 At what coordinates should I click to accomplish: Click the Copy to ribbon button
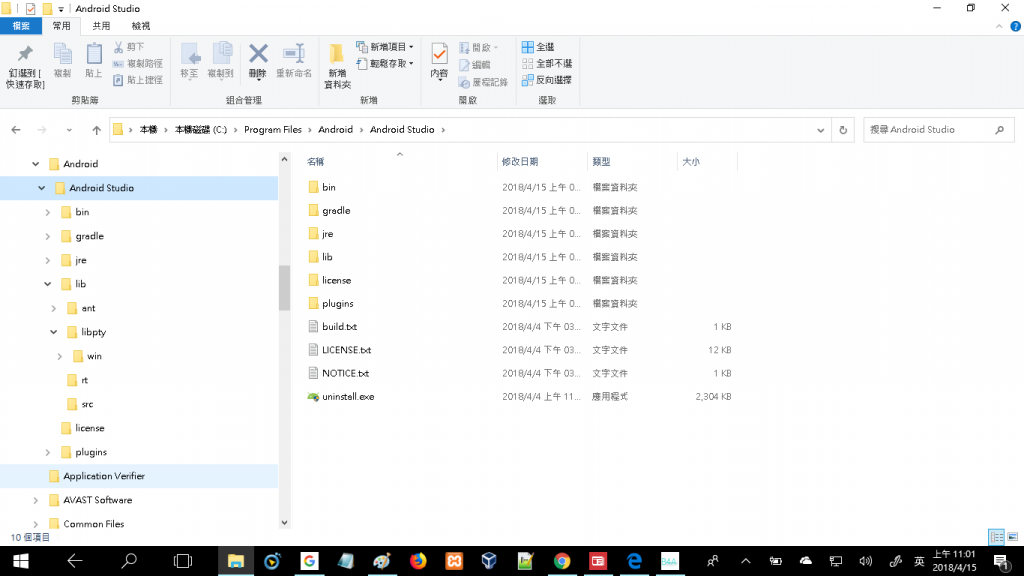click(x=221, y=61)
